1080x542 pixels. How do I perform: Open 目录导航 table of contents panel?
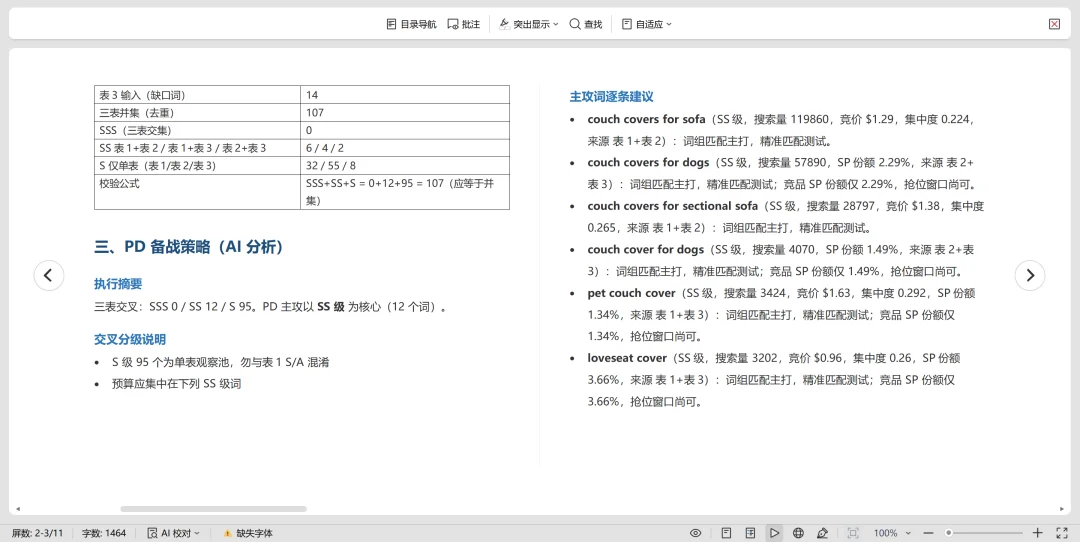411,24
